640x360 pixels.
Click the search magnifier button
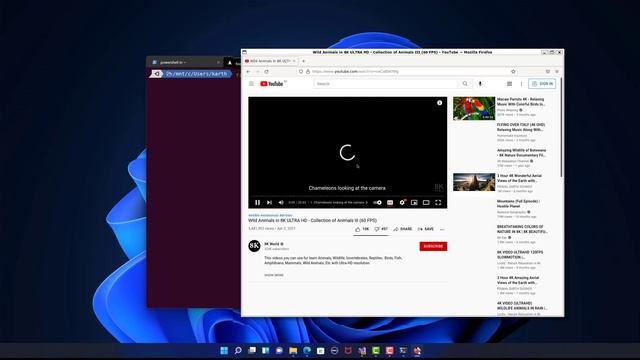click(x=465, y=84)
